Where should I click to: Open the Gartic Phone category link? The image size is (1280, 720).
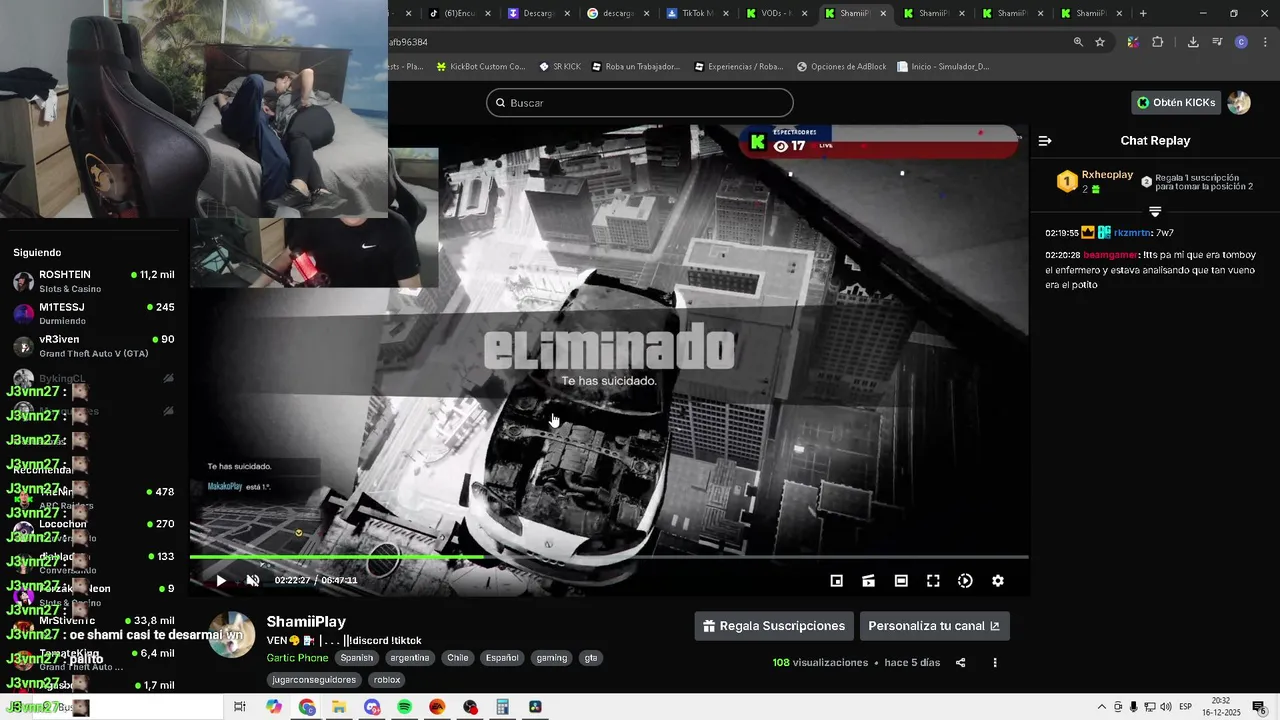coord(297,658)
